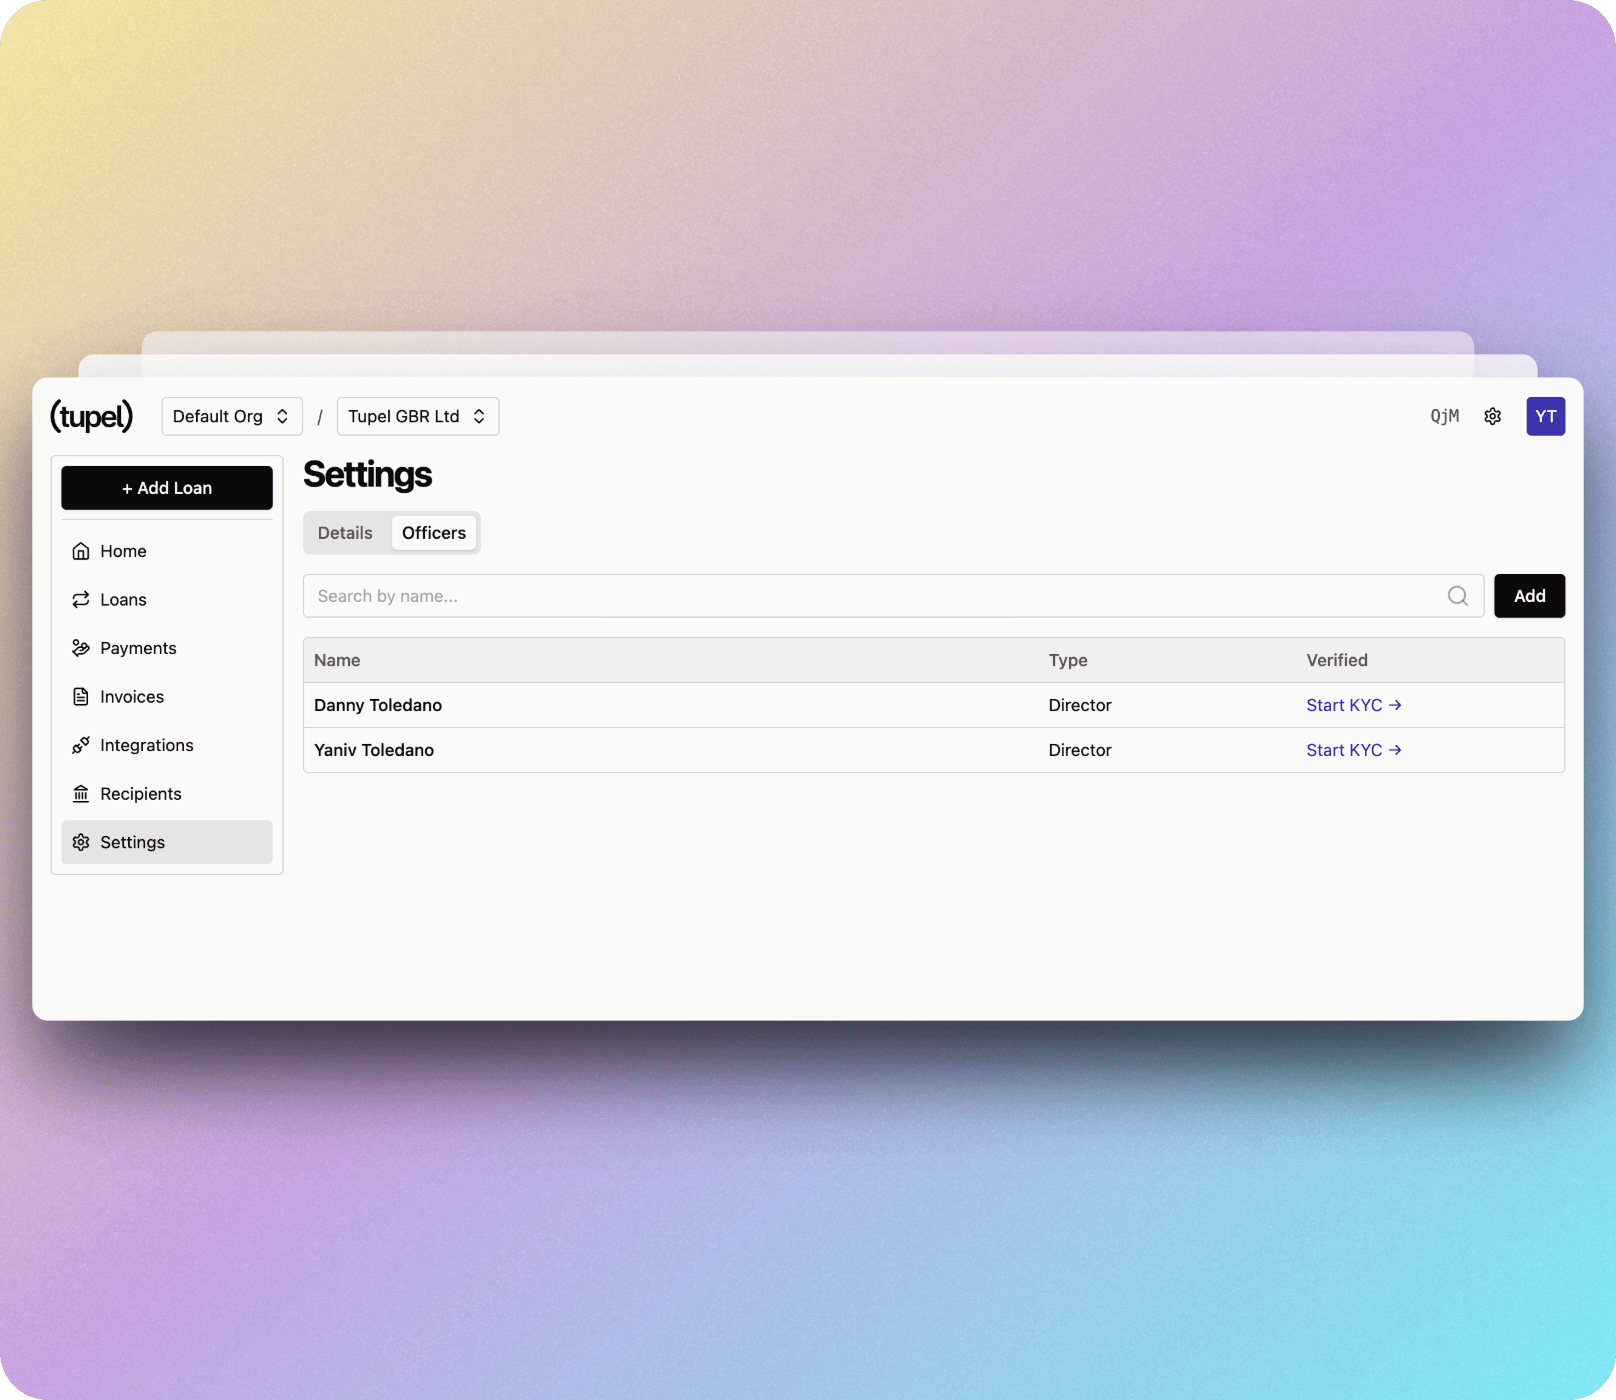
Task: Open the Tupel GBR Ltd selector
Action: (417, 416)
